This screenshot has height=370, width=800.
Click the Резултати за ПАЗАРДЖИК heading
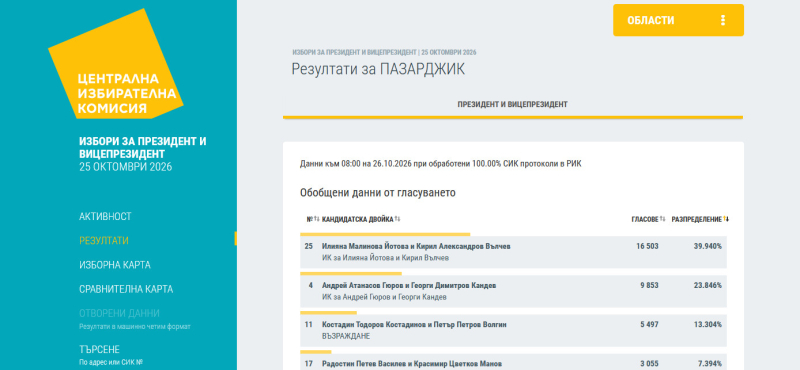(x=378, y=69)
